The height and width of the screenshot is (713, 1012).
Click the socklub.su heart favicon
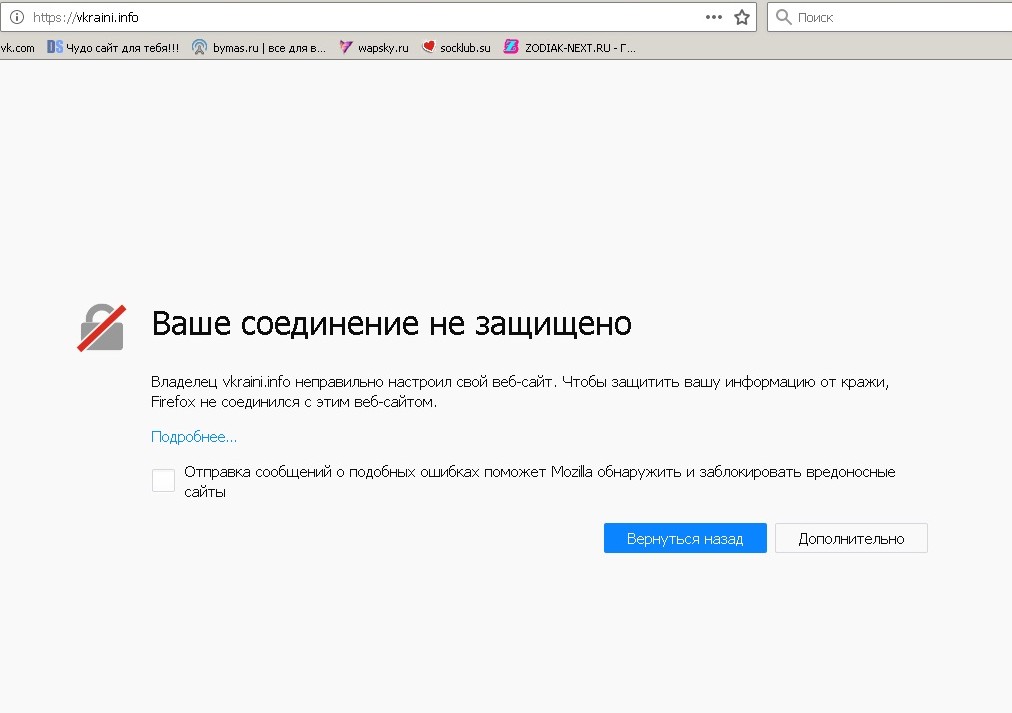click(x=428, y=47)
